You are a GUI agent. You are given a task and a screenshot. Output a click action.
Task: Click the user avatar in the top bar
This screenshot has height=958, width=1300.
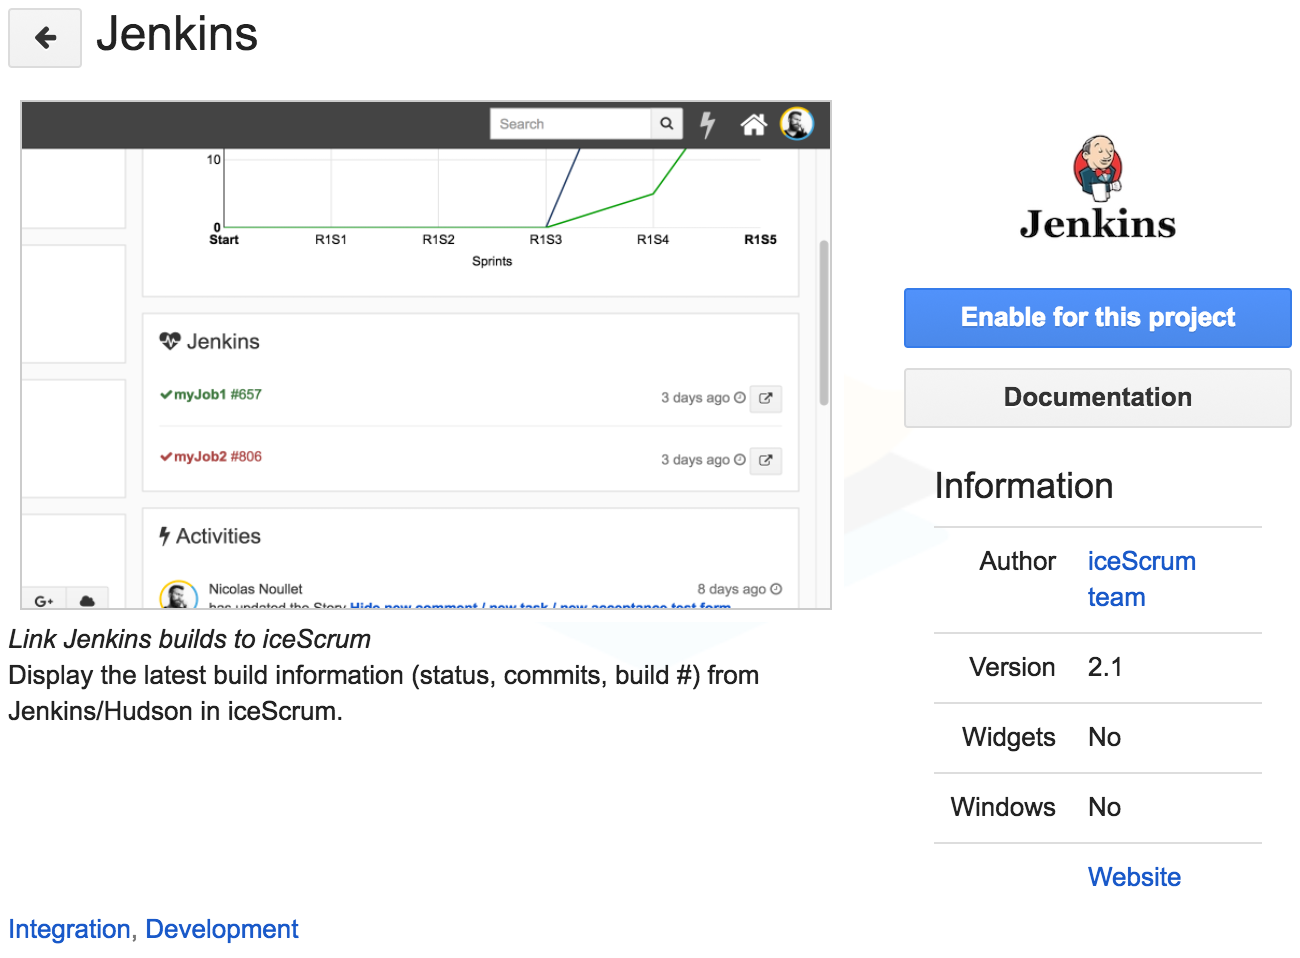(x=797, y=124)
